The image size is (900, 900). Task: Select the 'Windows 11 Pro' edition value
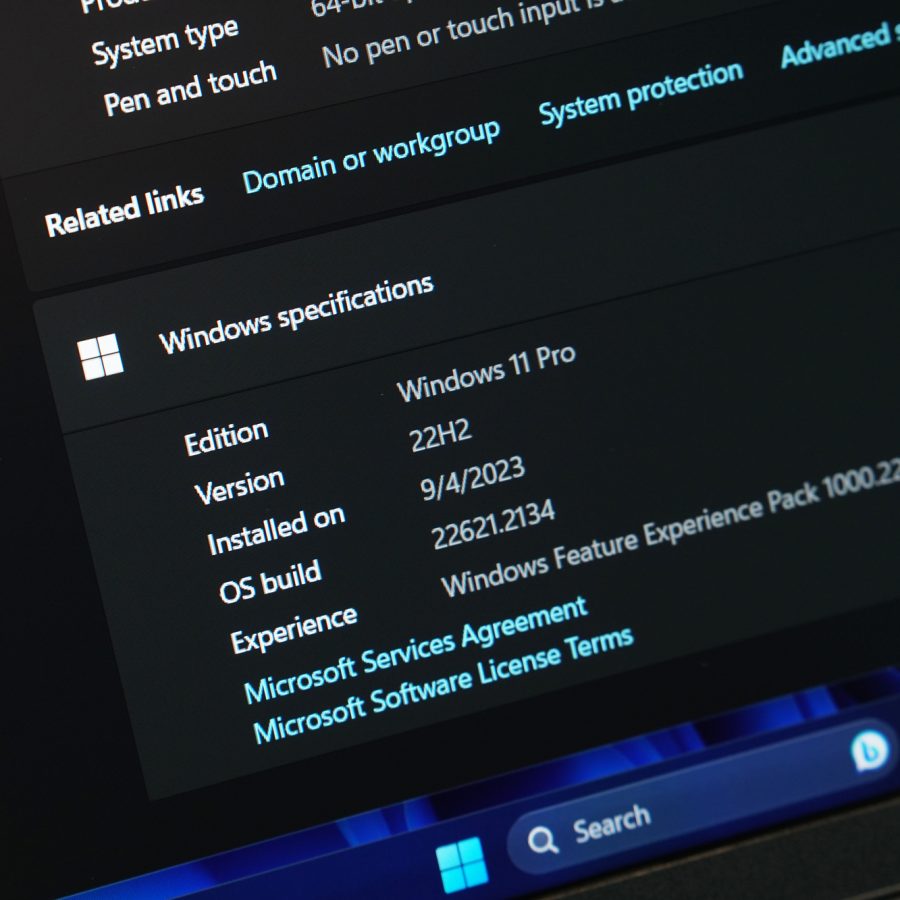pos(486,373)
